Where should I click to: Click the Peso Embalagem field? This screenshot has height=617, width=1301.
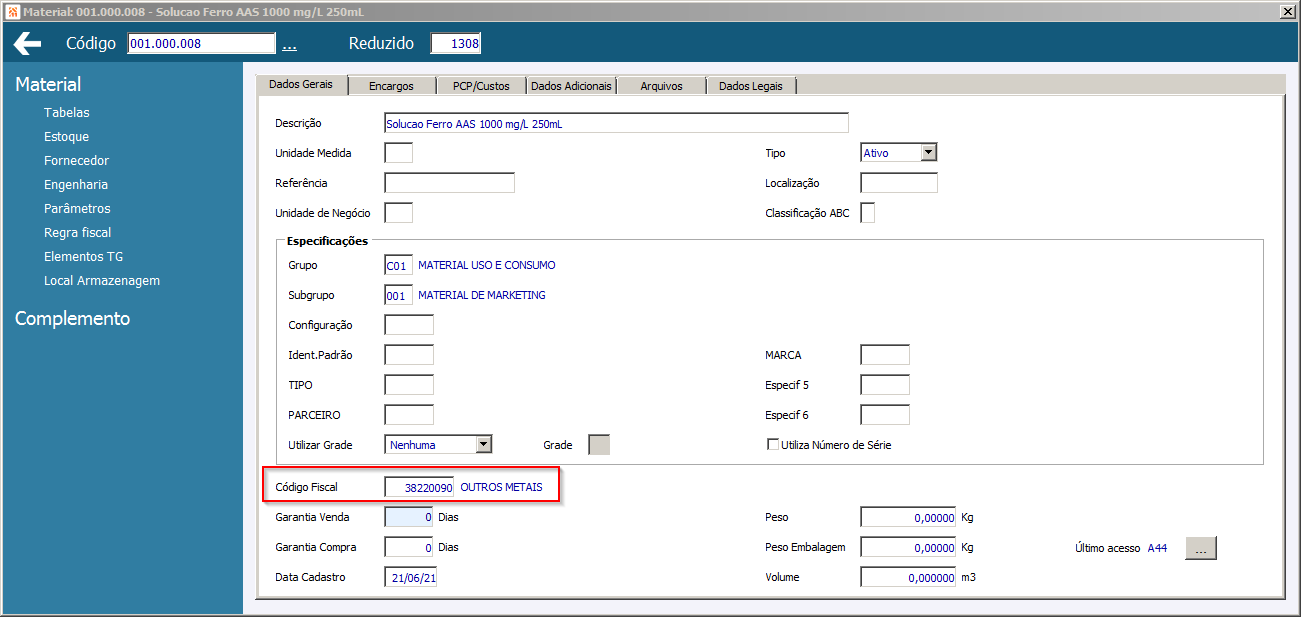coord(908,547)
